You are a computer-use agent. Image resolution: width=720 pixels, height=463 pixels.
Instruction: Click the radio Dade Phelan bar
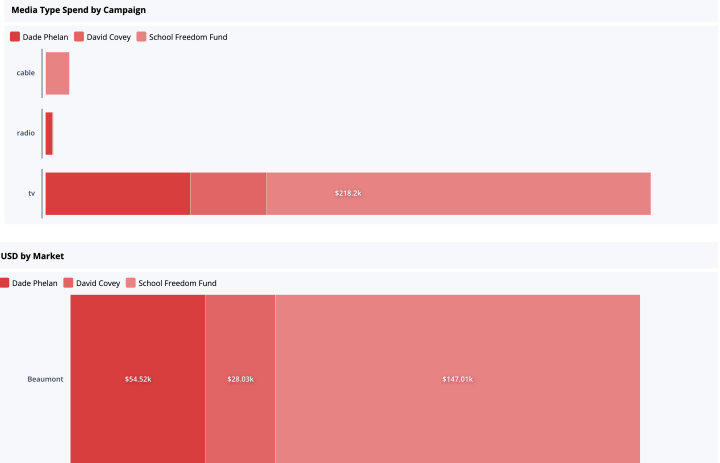49,133
